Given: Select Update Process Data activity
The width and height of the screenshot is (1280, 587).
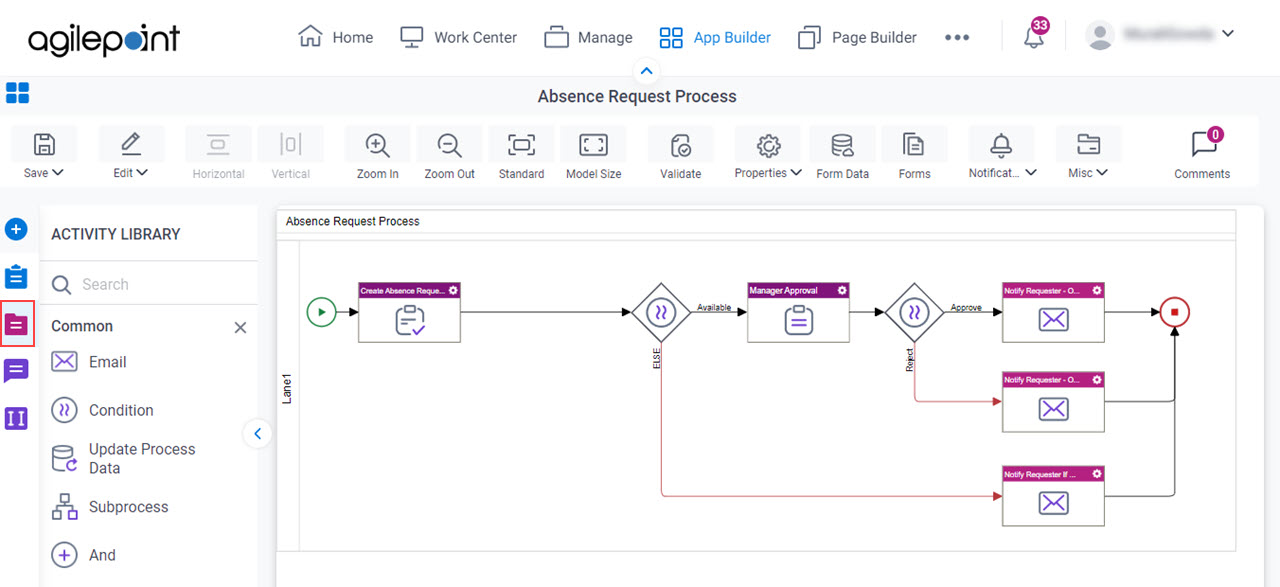Looking at the screenshot, I should 124,459.
